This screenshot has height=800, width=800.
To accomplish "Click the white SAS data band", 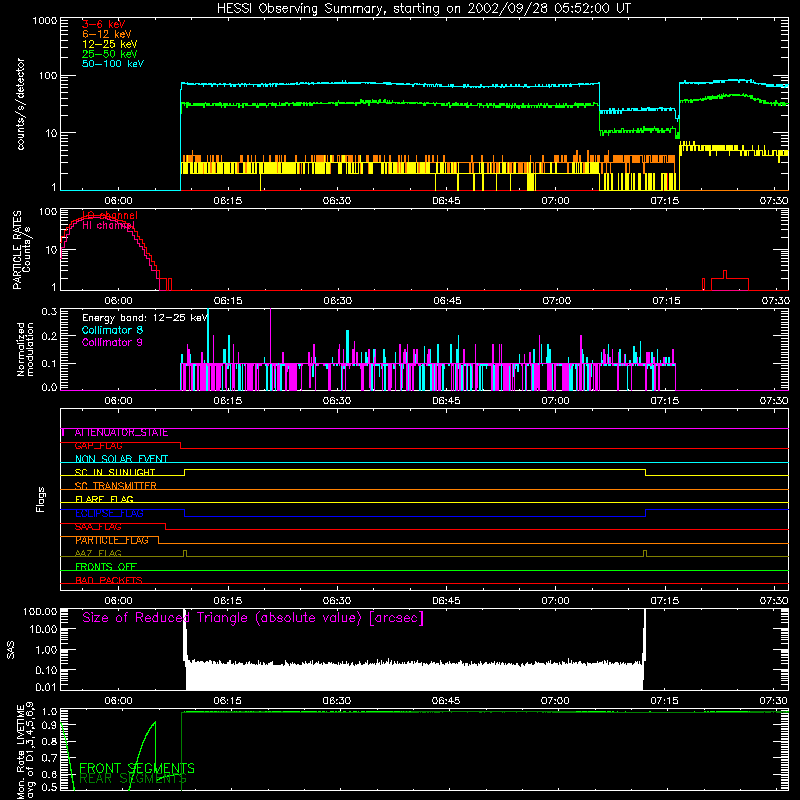I will [x=414, y=676].
